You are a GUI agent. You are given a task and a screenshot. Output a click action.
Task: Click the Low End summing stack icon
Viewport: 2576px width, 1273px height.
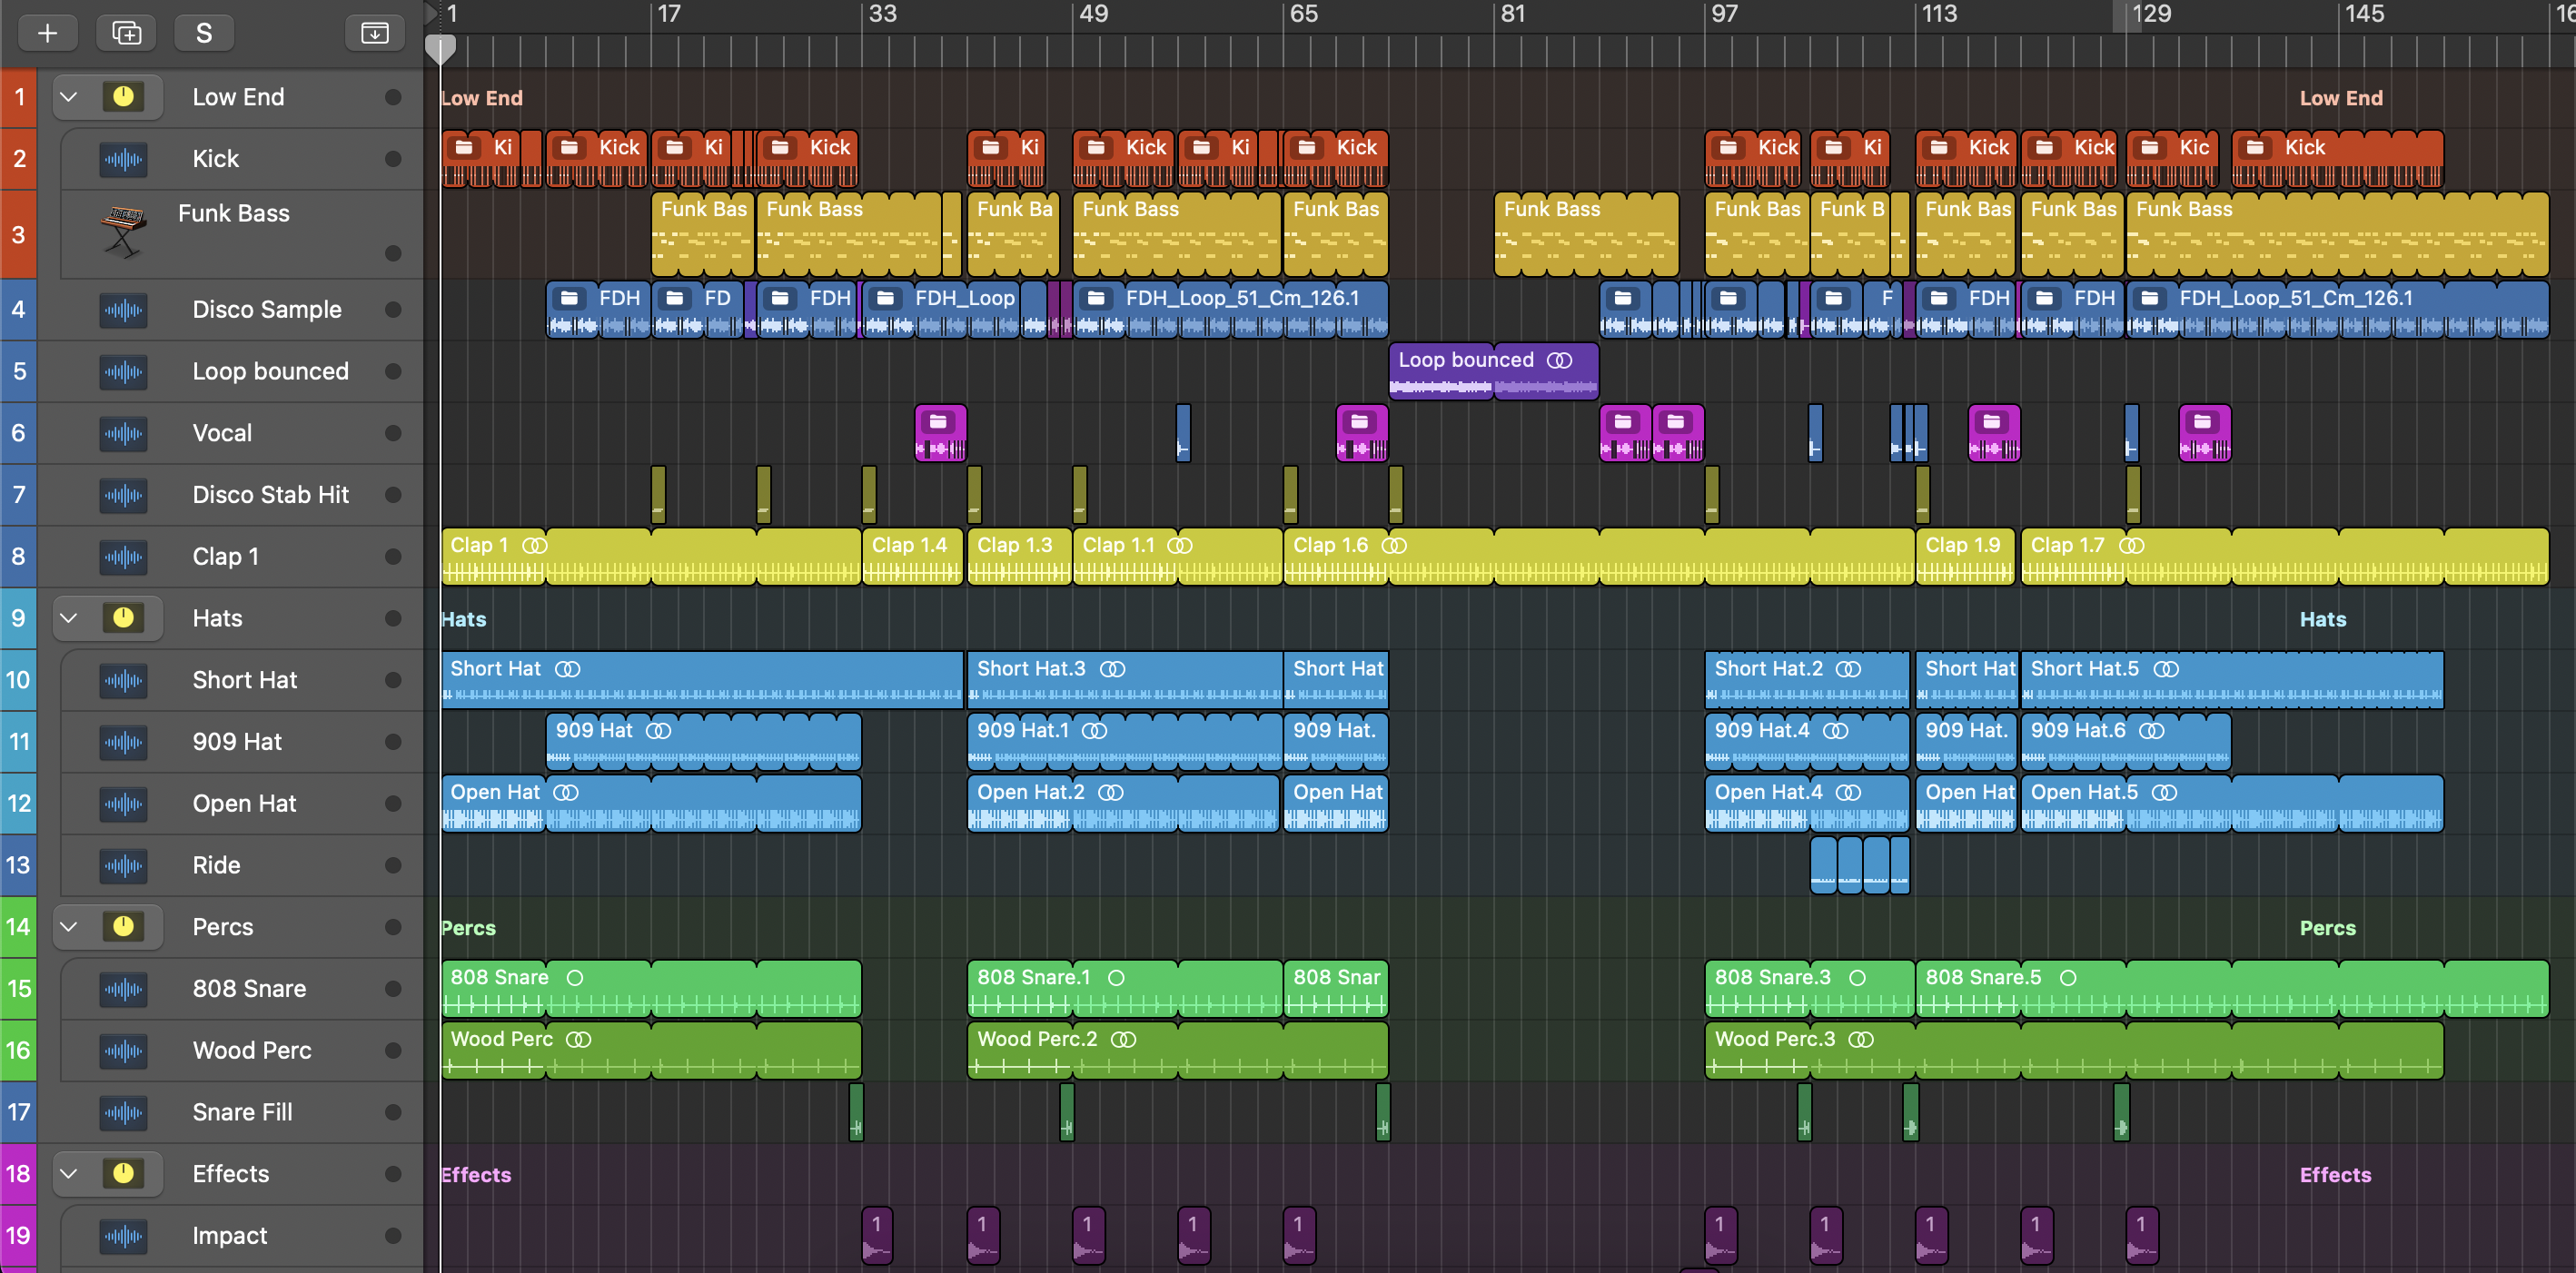pyautogui.click(x=123, y=97)
